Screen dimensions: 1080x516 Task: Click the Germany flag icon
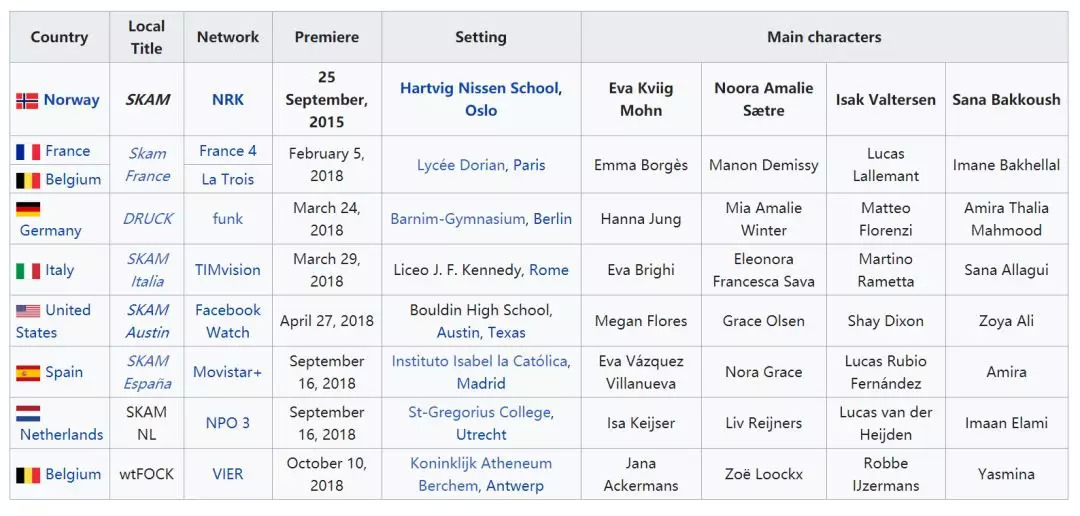click(28, 209)
